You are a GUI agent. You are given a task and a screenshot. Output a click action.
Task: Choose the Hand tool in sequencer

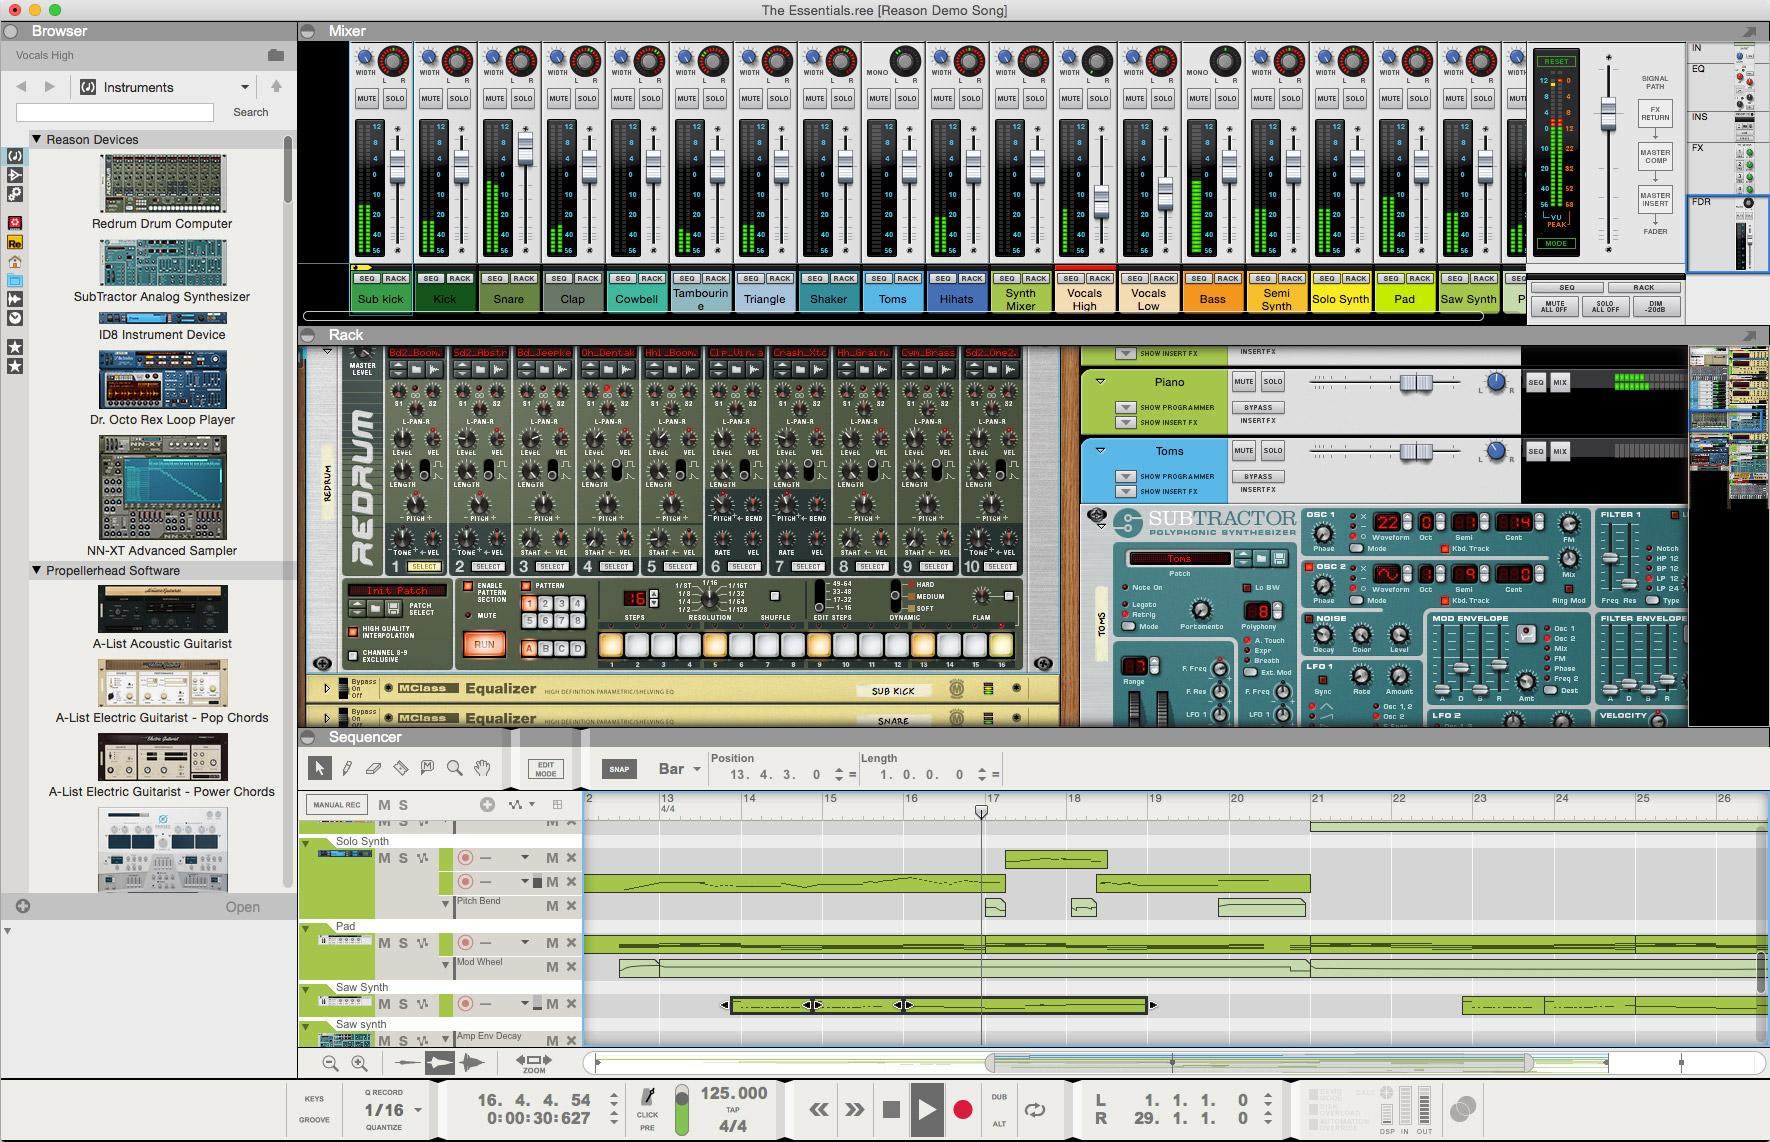pyautogui.click(x=482, y=768)
